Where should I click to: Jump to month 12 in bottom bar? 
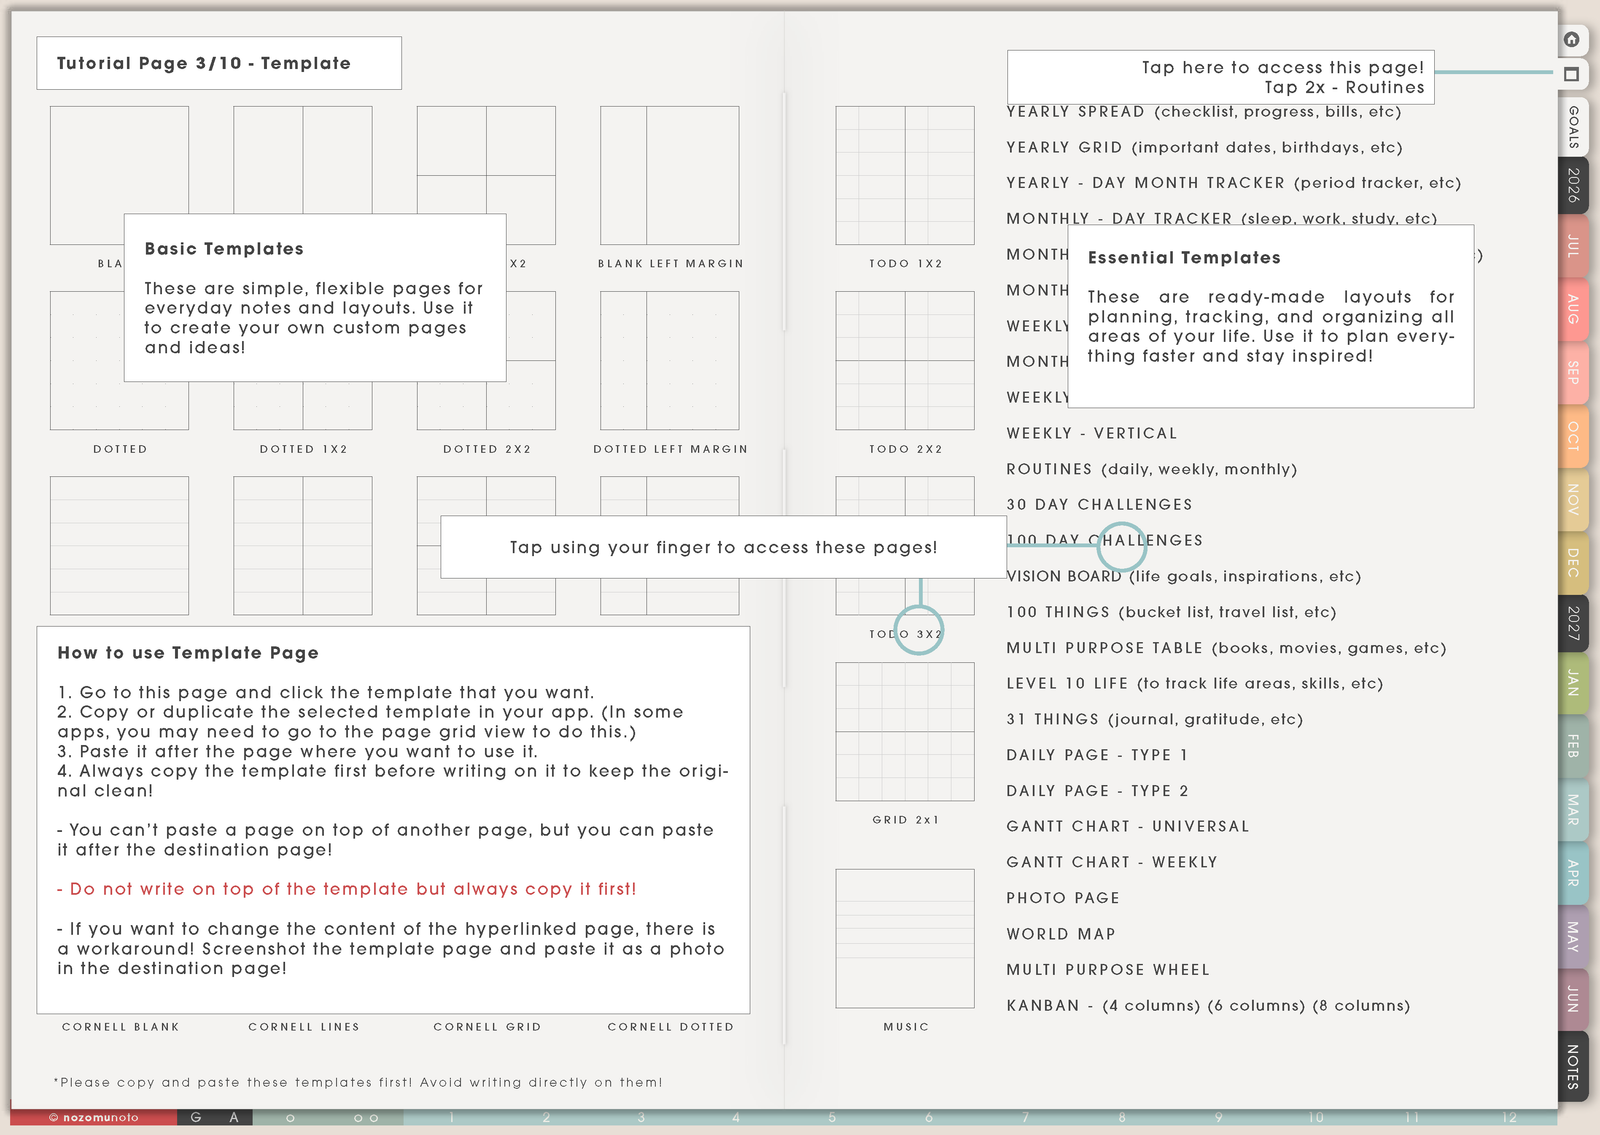(1509, 1117)
